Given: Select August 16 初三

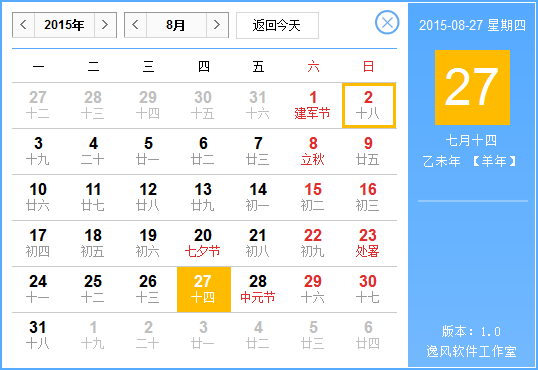Looking at the screenshot, I should click(368, 197).
